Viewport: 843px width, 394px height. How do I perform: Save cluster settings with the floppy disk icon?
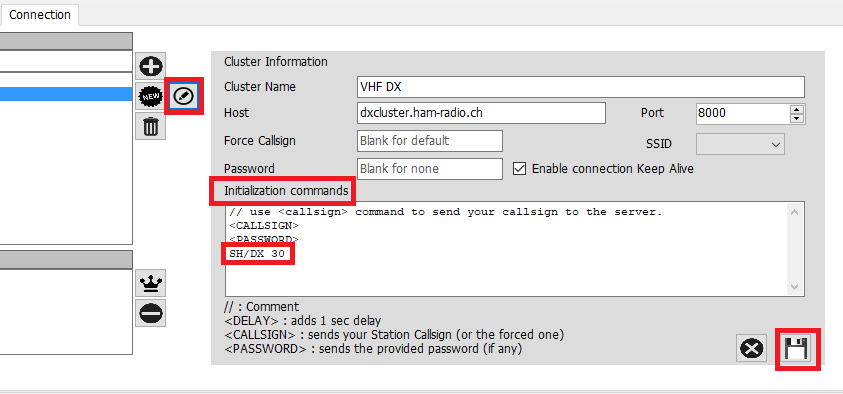click(797, 349)
